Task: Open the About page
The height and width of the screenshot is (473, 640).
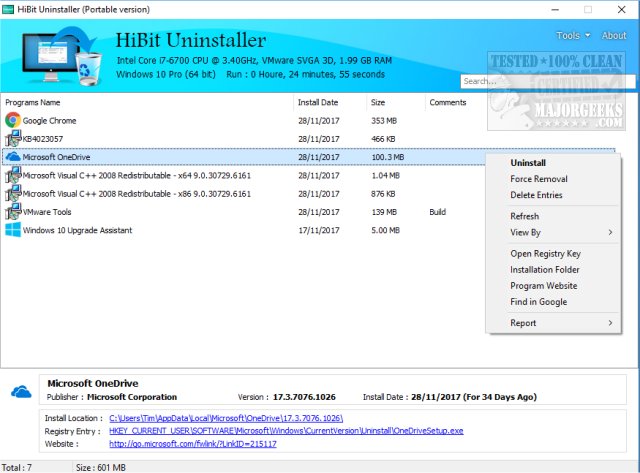Action: (613, 36)
